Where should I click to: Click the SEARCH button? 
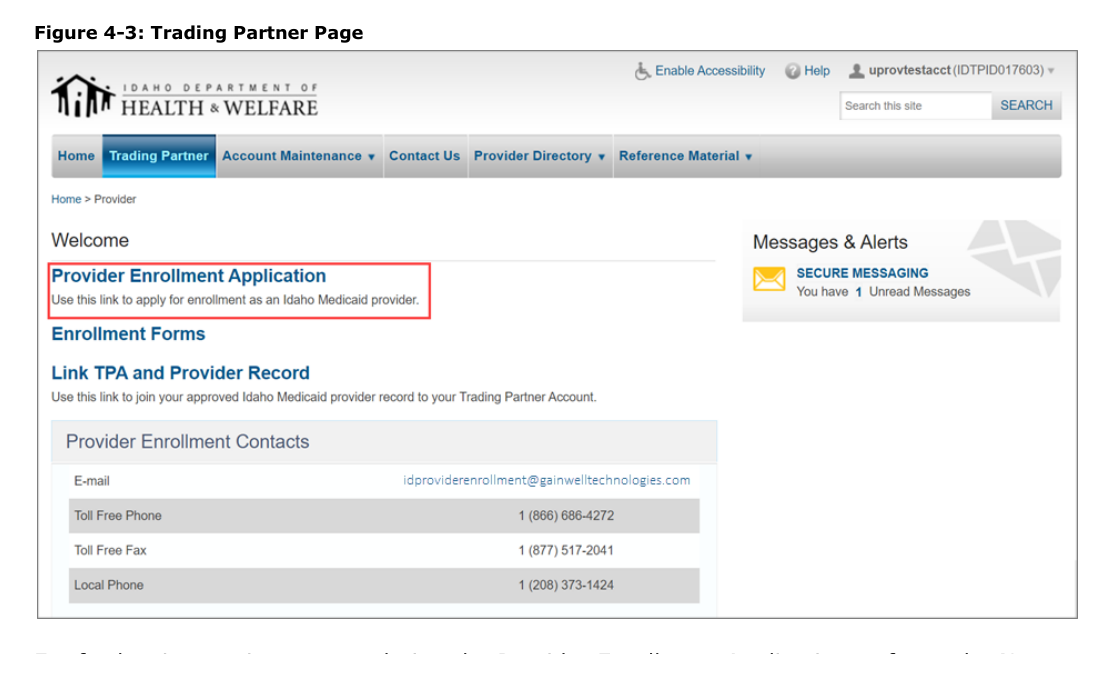pyautogui.click(x=1026, y=105)
